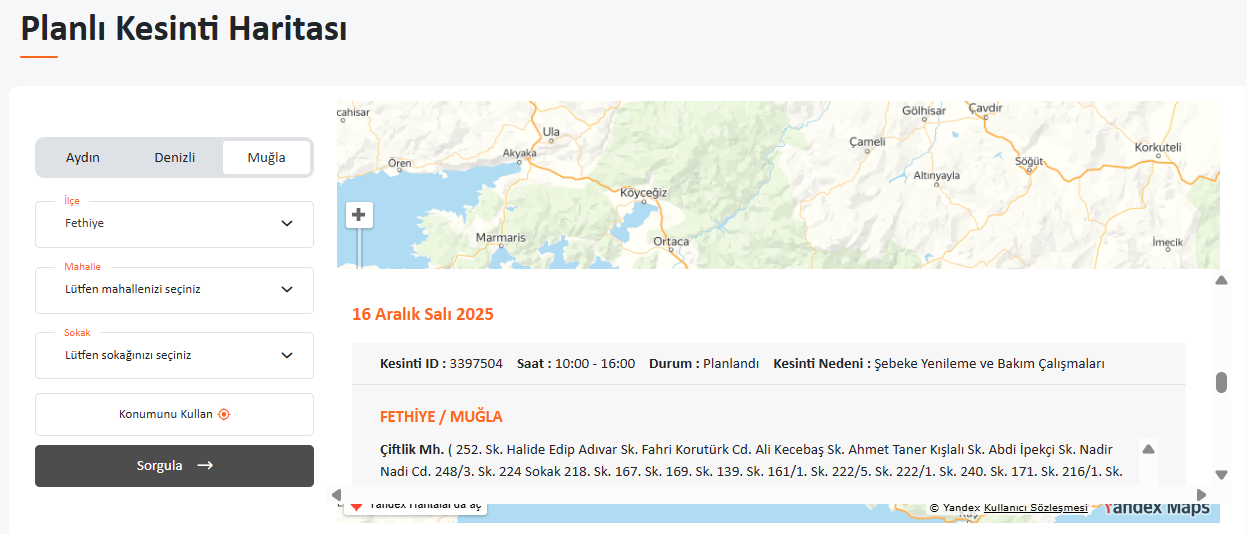Click the Şebeke Yenileme ve Bakım Çalışmaları text
The image size is (1247, 534).
(989, 364)
